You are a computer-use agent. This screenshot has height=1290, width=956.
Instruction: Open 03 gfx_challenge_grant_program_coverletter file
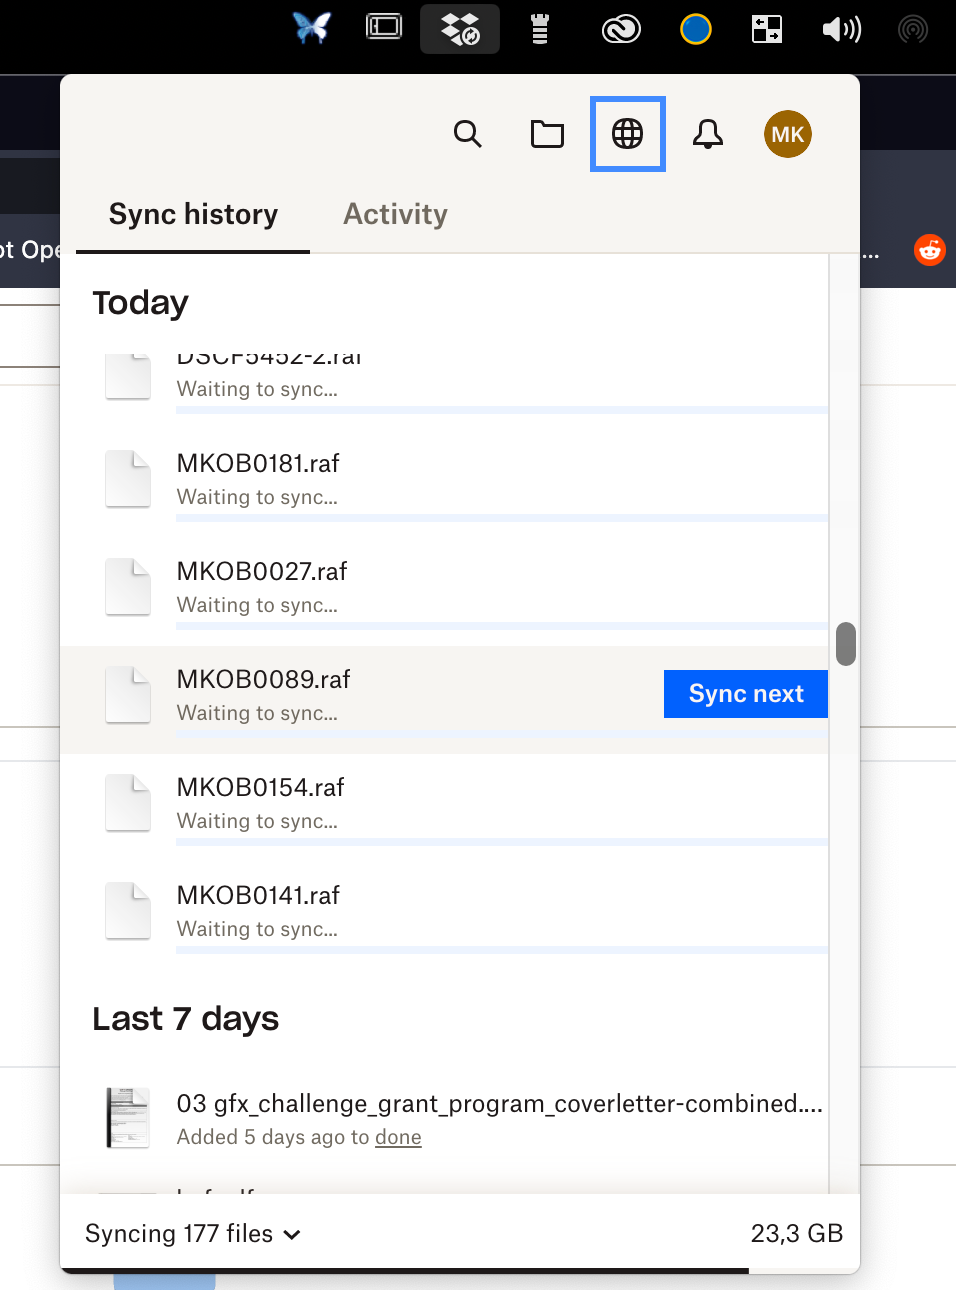tap(499, 1104)
